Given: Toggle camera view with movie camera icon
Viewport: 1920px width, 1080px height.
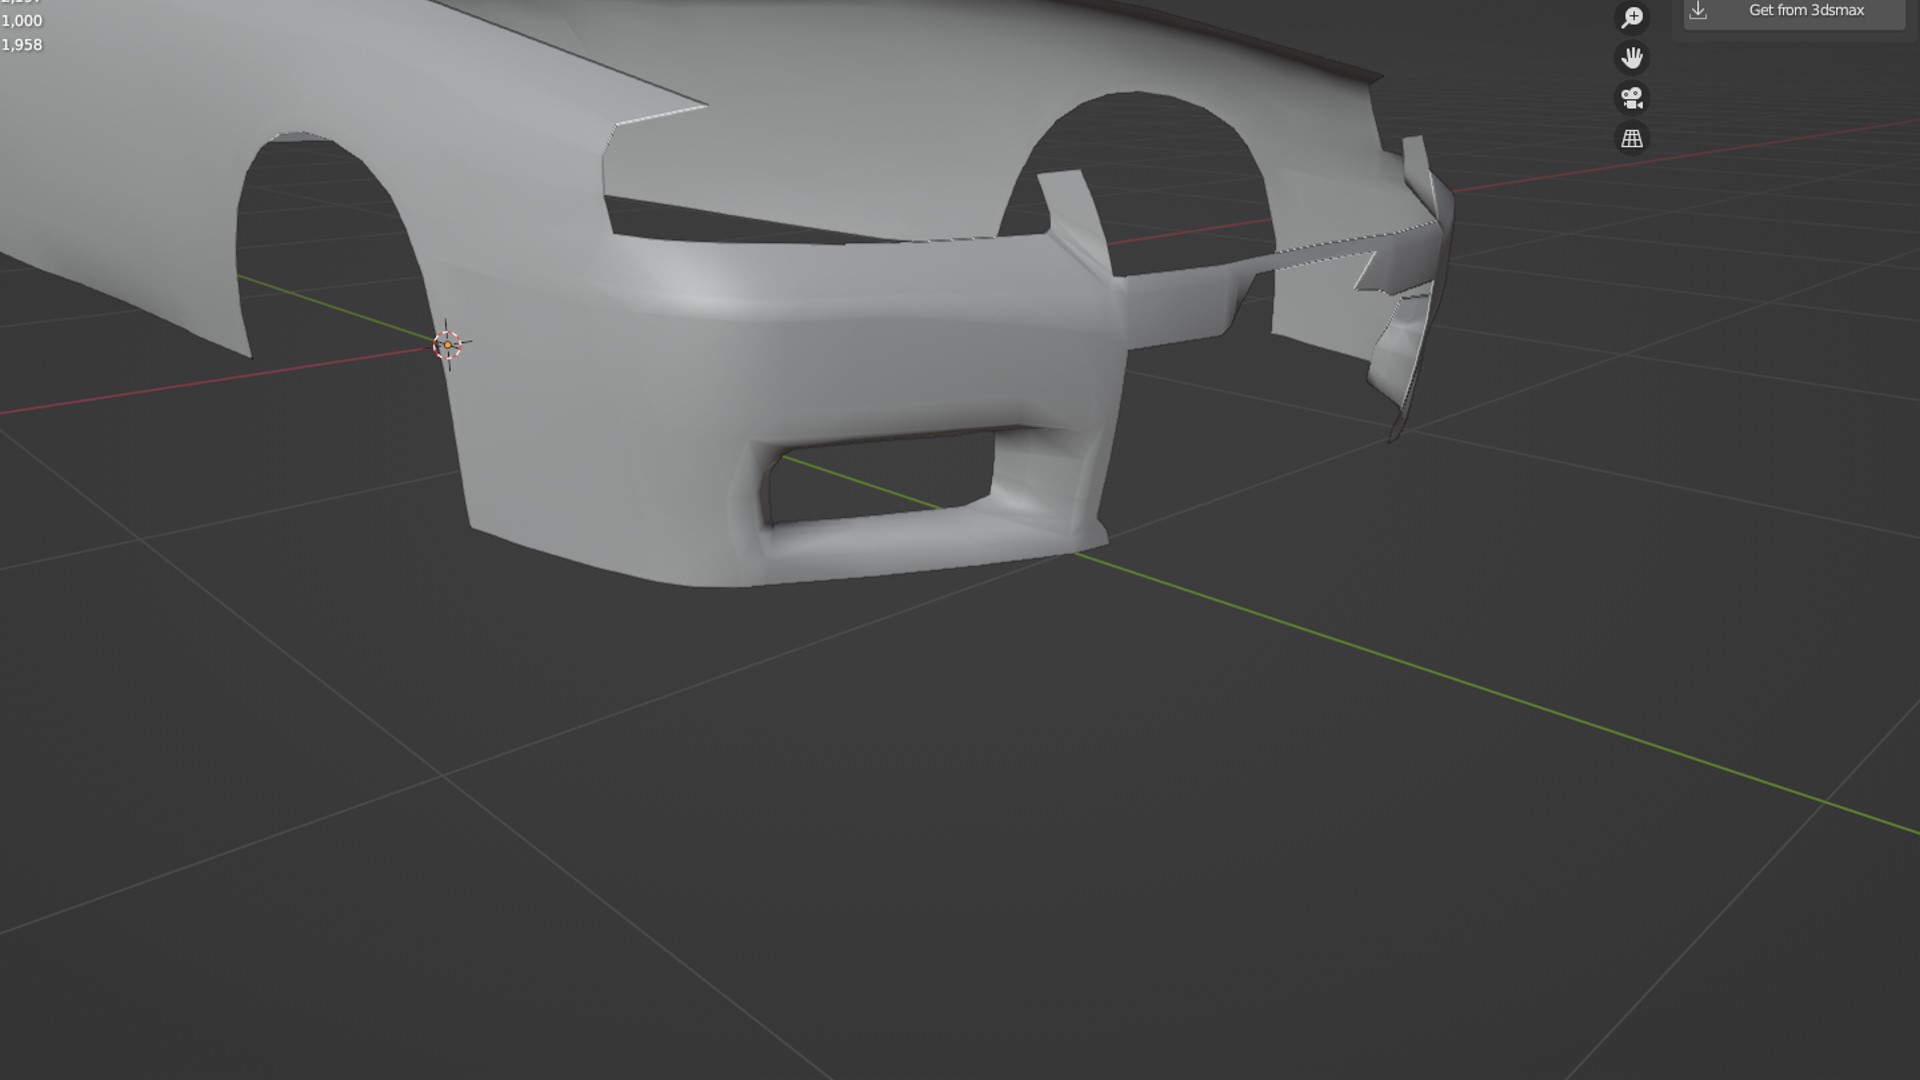Looking at the screenshot, I should tap(1632, 98).
